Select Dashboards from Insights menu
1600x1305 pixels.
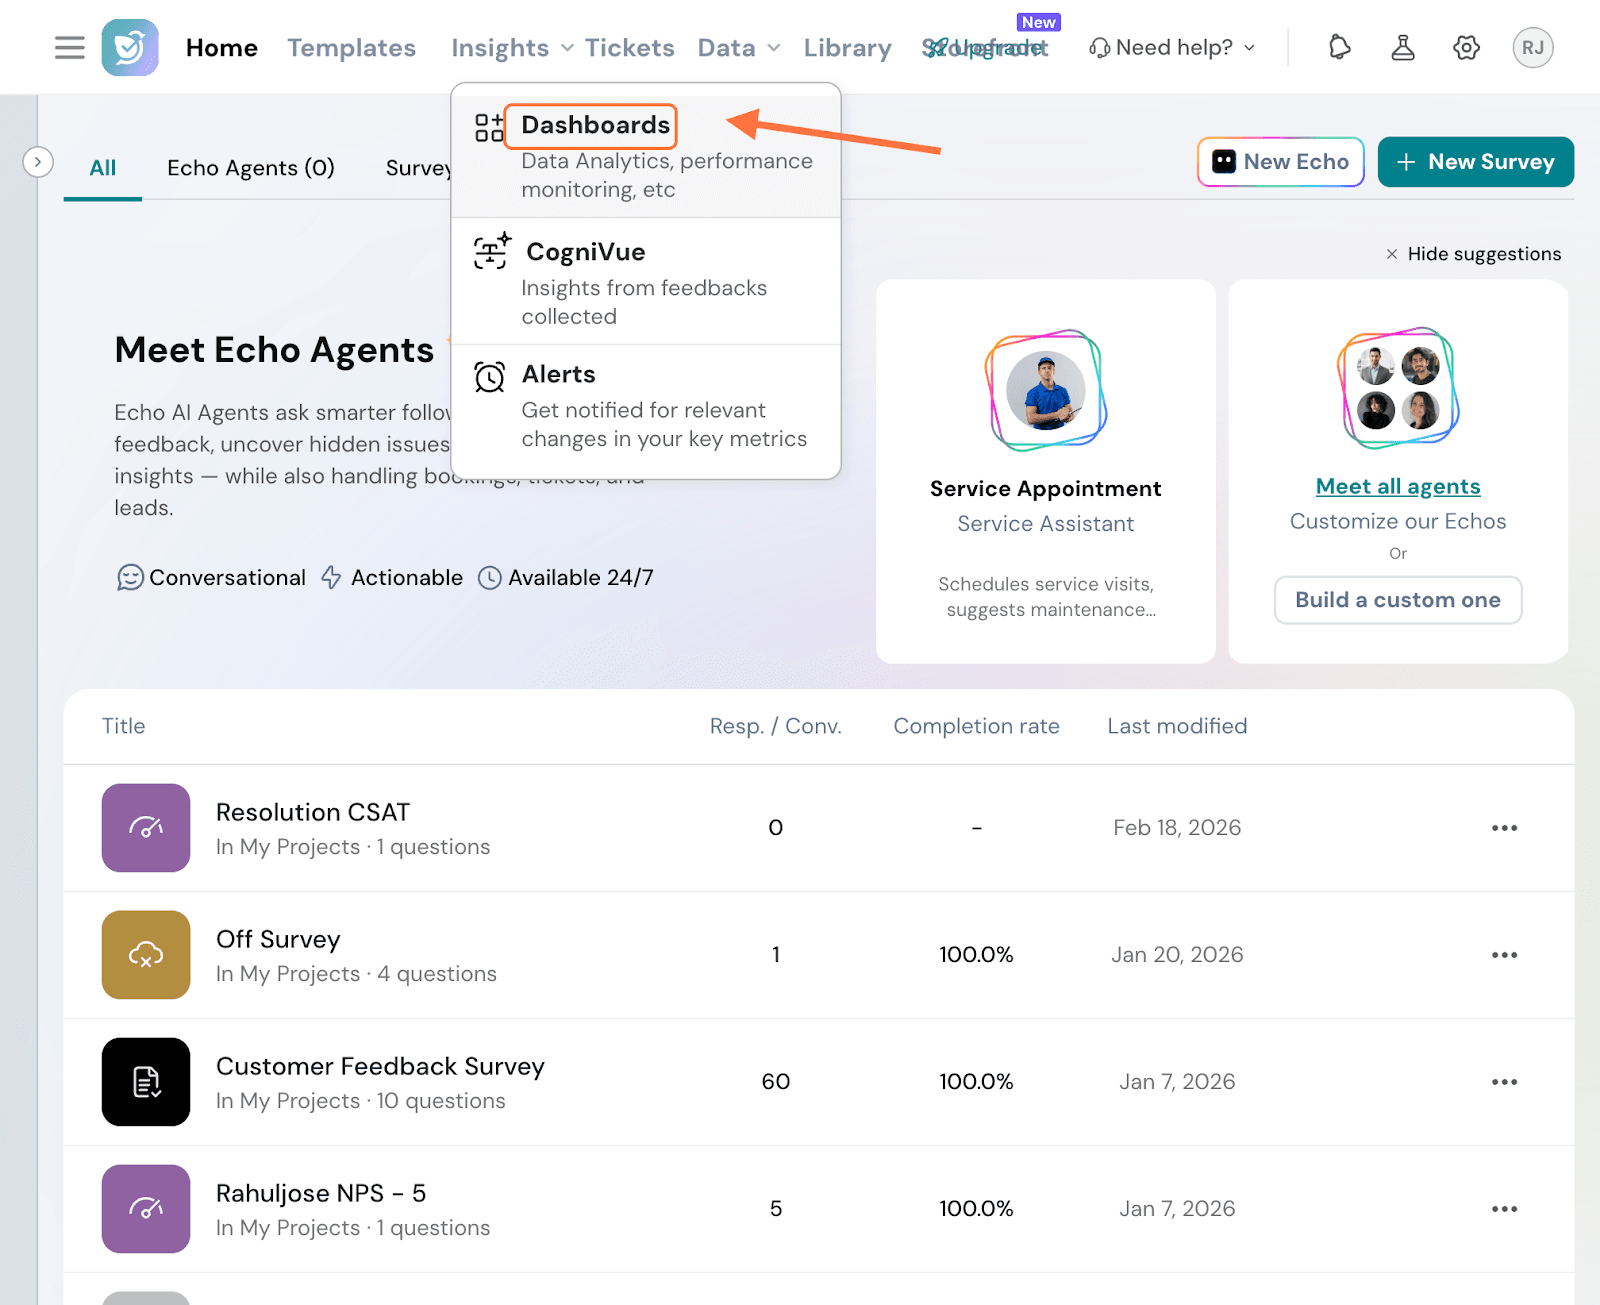point(595,125)
